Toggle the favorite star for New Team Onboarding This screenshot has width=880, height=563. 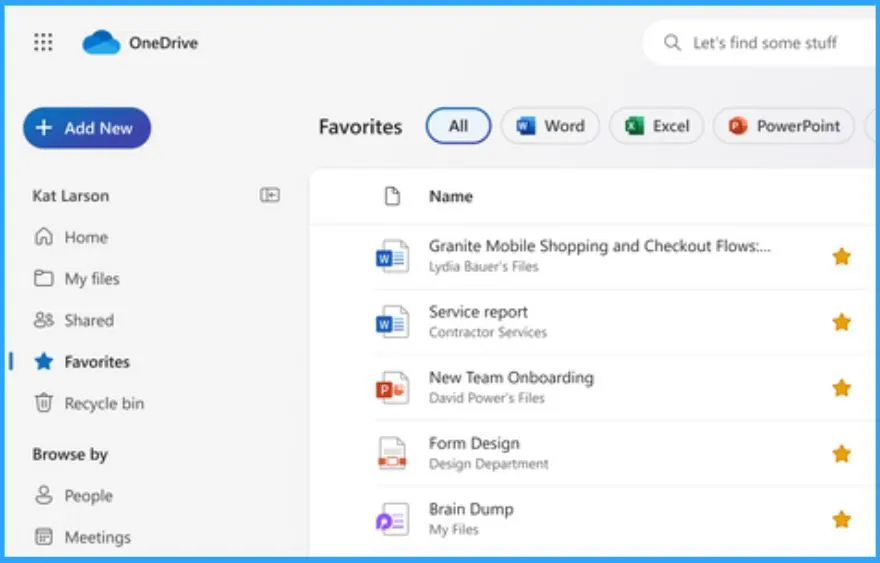841,388
